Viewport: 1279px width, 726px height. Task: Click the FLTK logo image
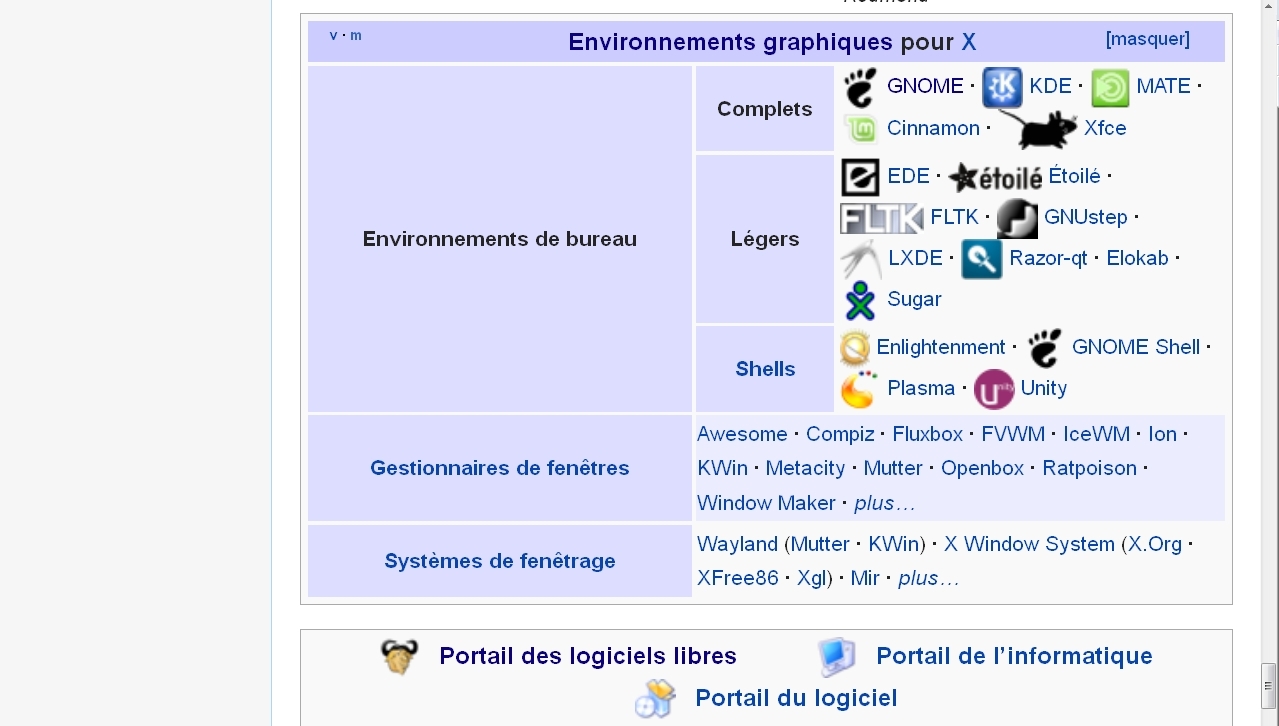click(881, 217)
